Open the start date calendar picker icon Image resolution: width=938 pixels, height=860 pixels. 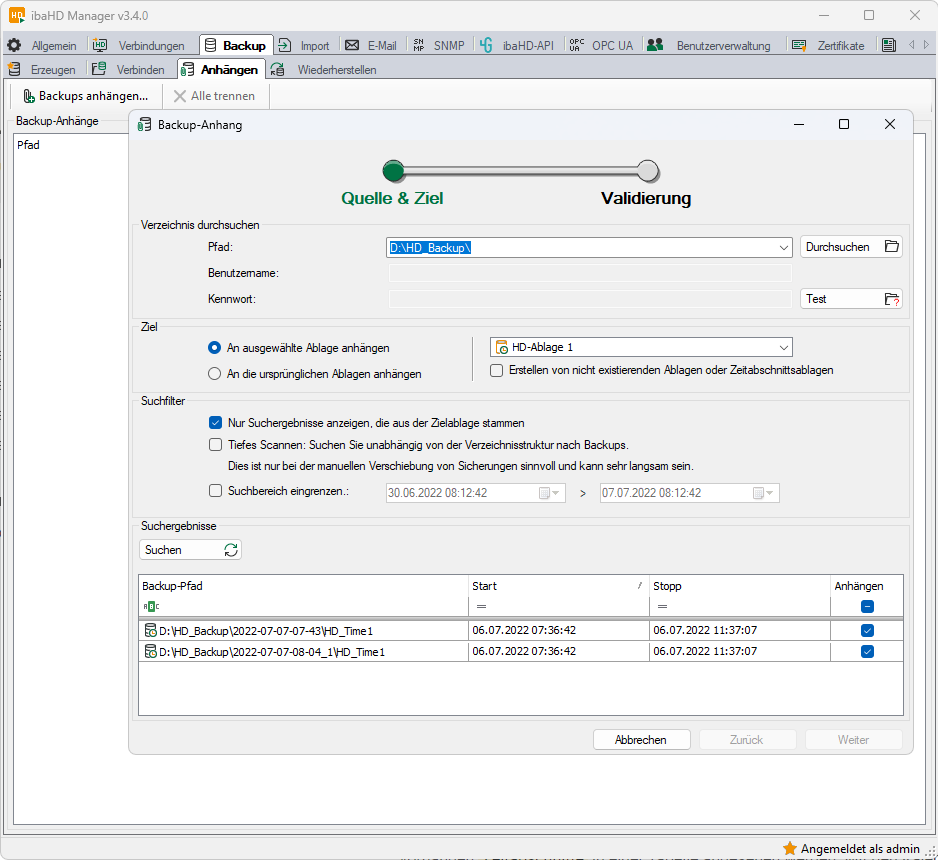[x=545, y=493]
